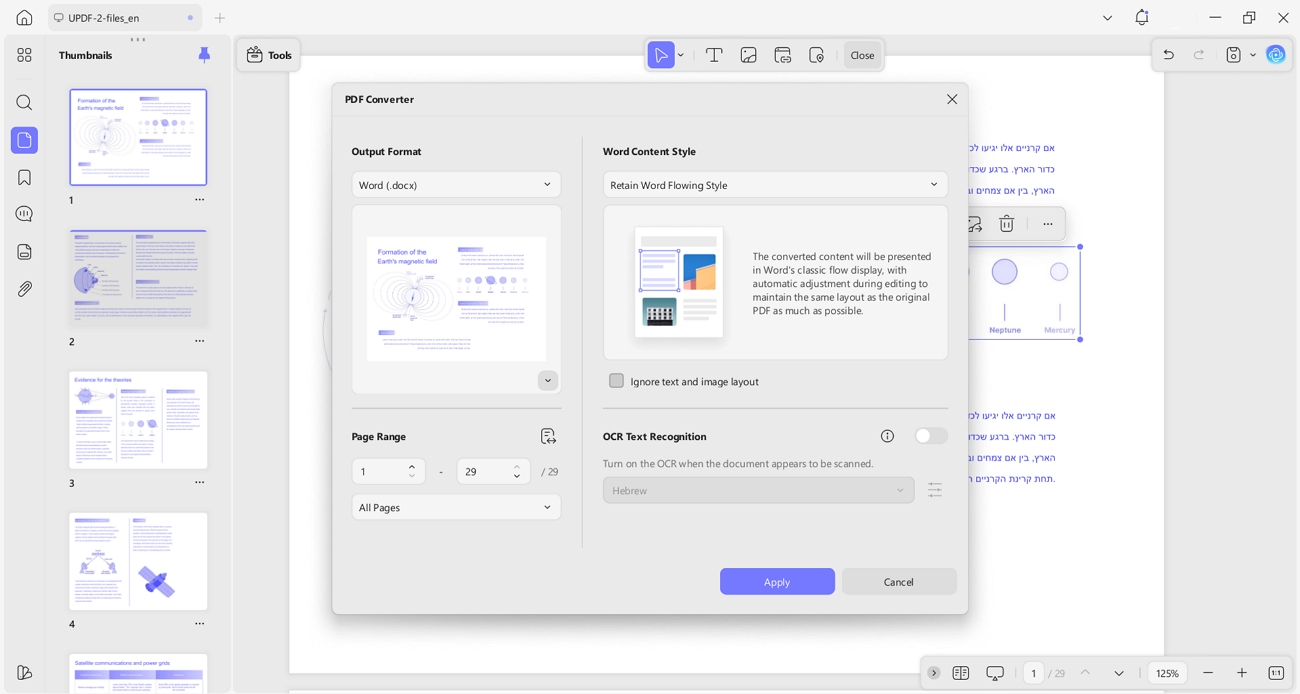
Task: Switch to the UPDF-2-files_en tab
Action: pyautogui.click(x=124, y=18)
